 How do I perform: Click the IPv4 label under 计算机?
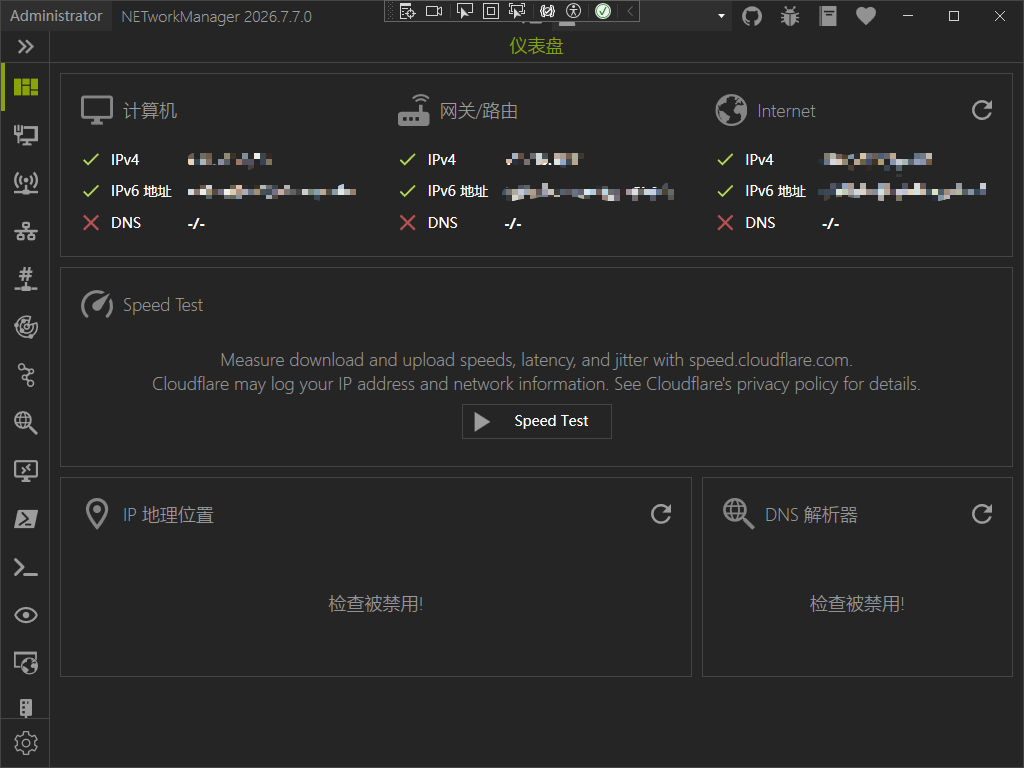[x=125, y=159]
